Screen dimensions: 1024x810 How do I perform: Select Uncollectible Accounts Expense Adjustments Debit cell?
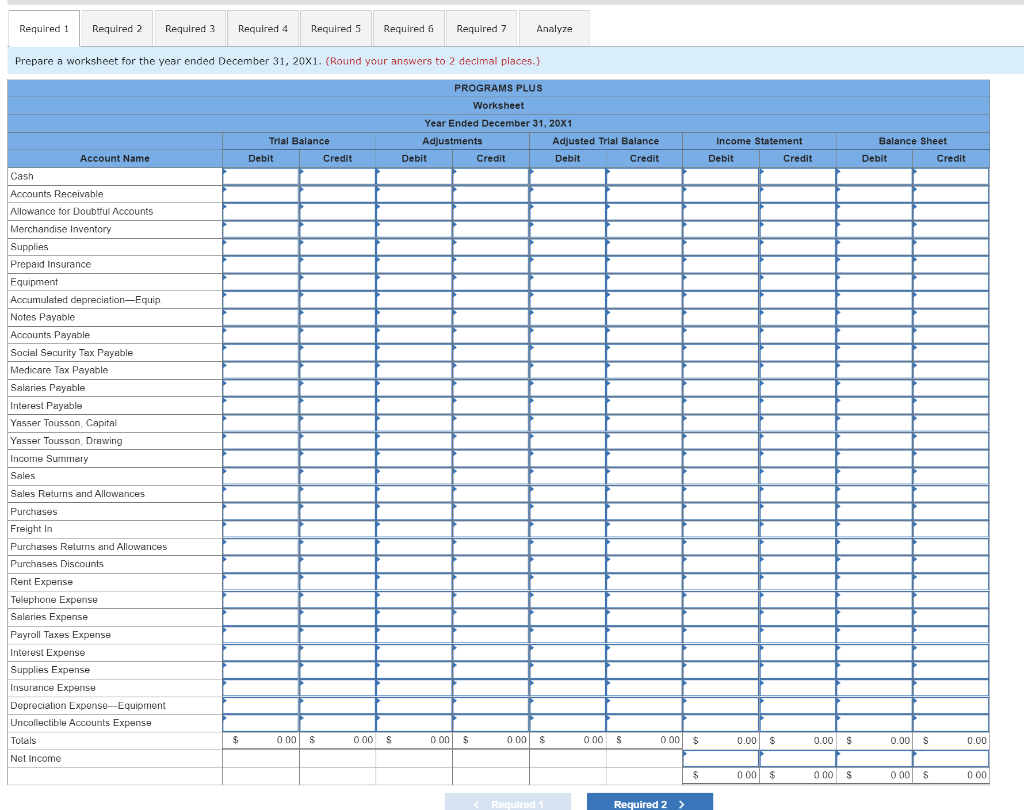[414, 723]
